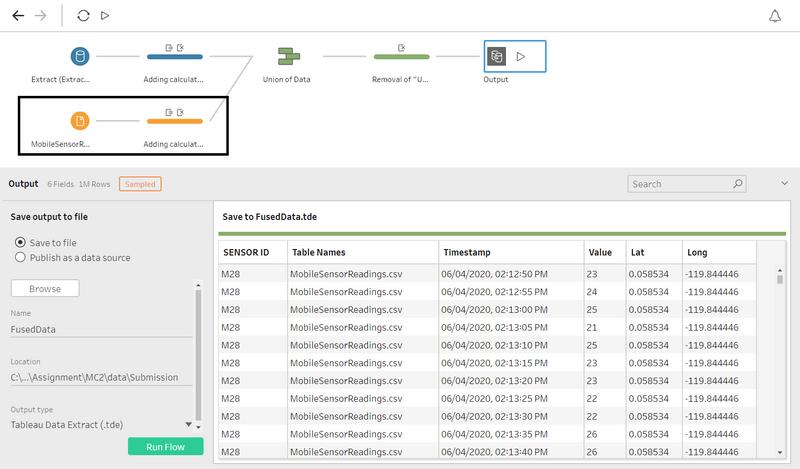The width and height of the screenshot is (800, 469).
Task: Refresh the flow data
Action: click(83, 16)
